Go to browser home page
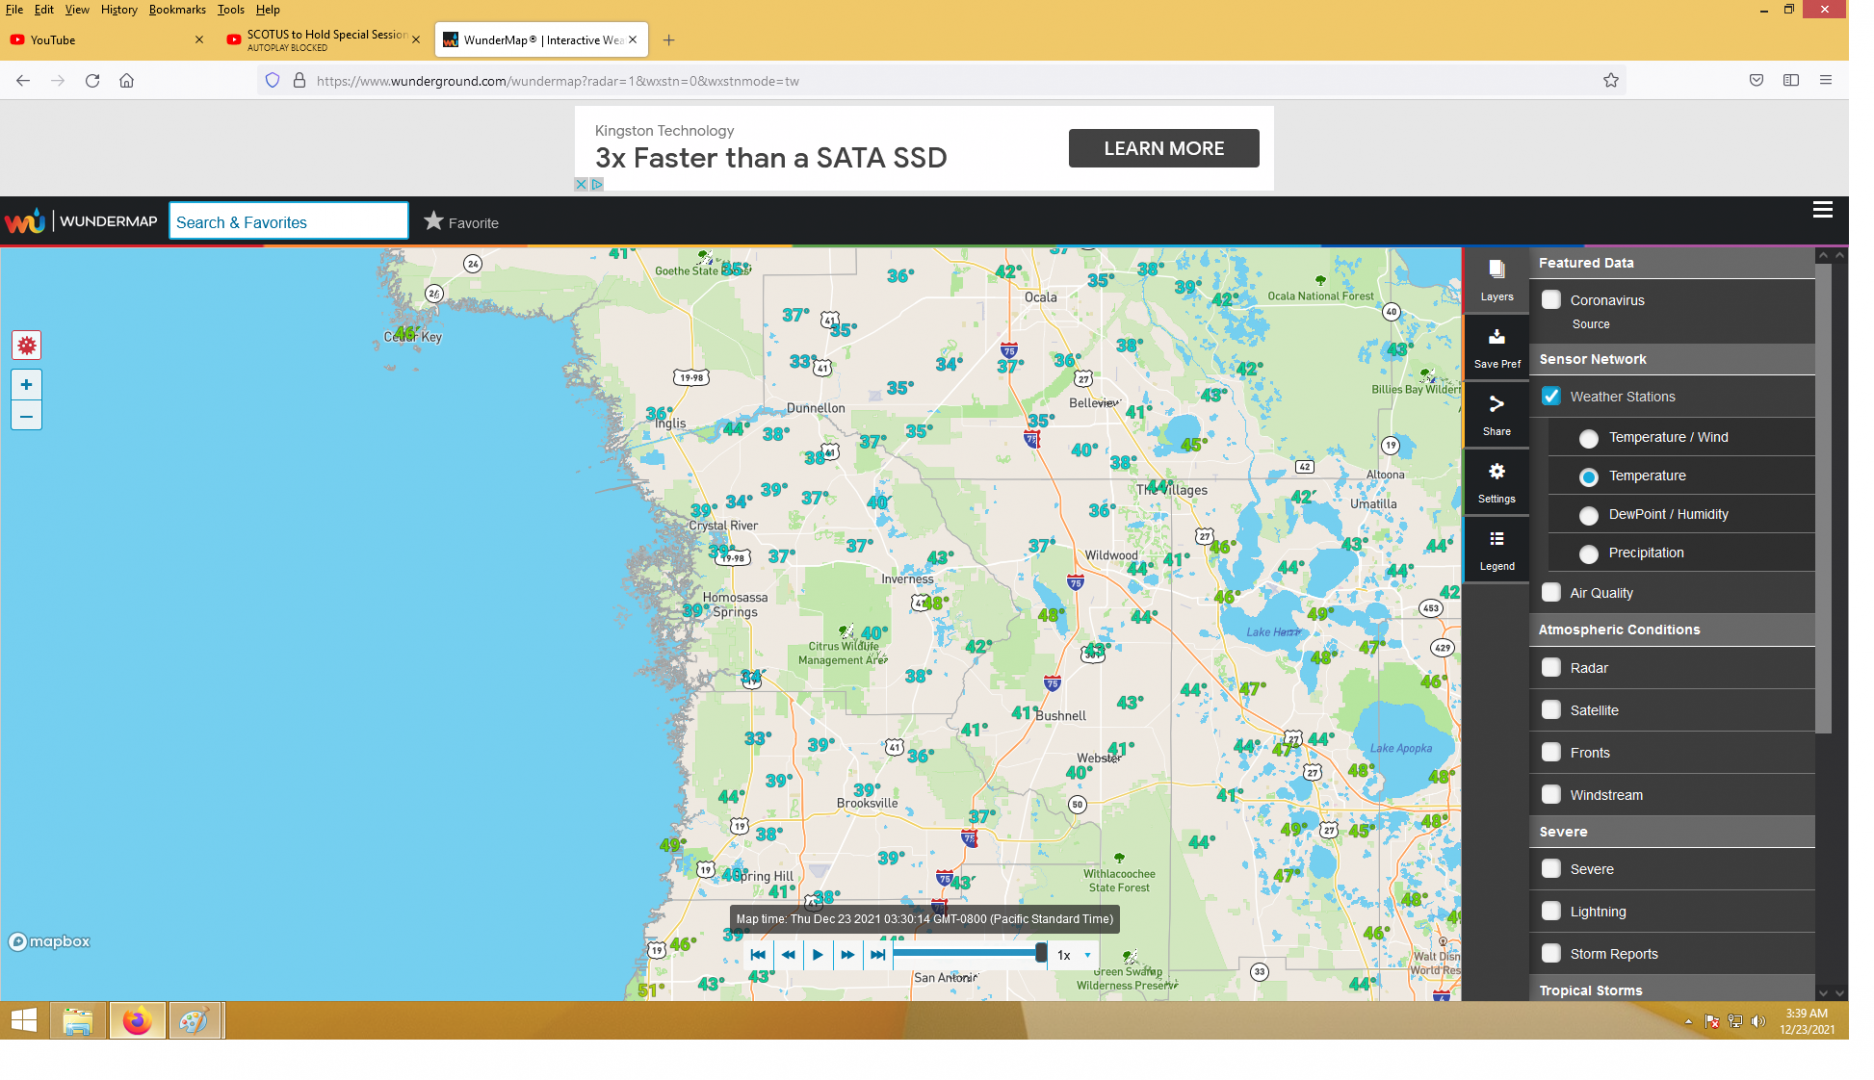Screen dimensions: 1874x1080 [128, 82]
